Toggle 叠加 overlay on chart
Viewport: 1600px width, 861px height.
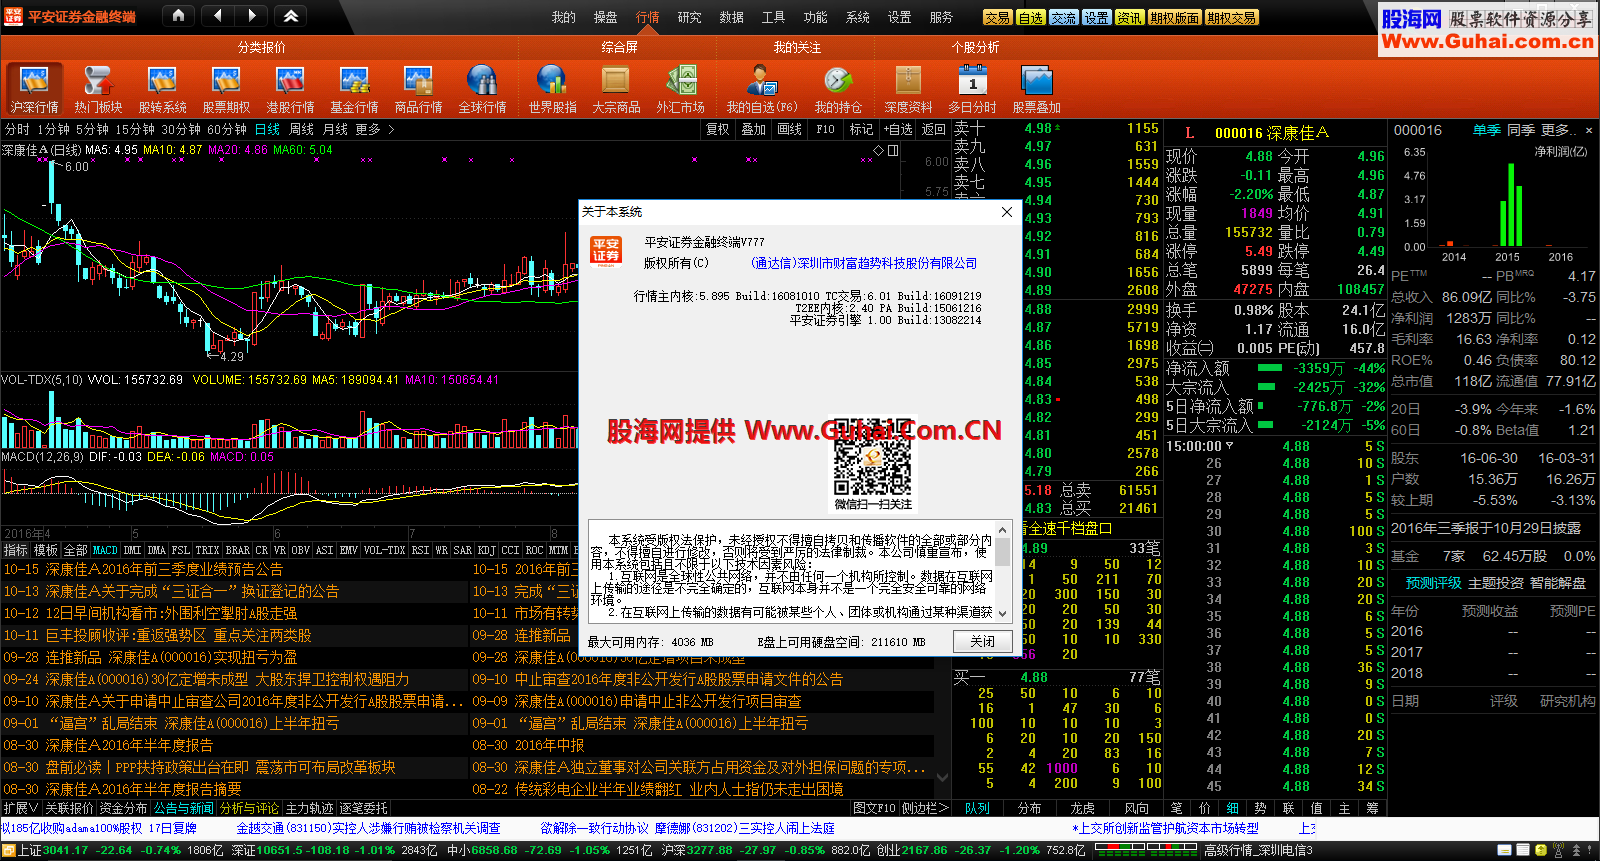753,129
